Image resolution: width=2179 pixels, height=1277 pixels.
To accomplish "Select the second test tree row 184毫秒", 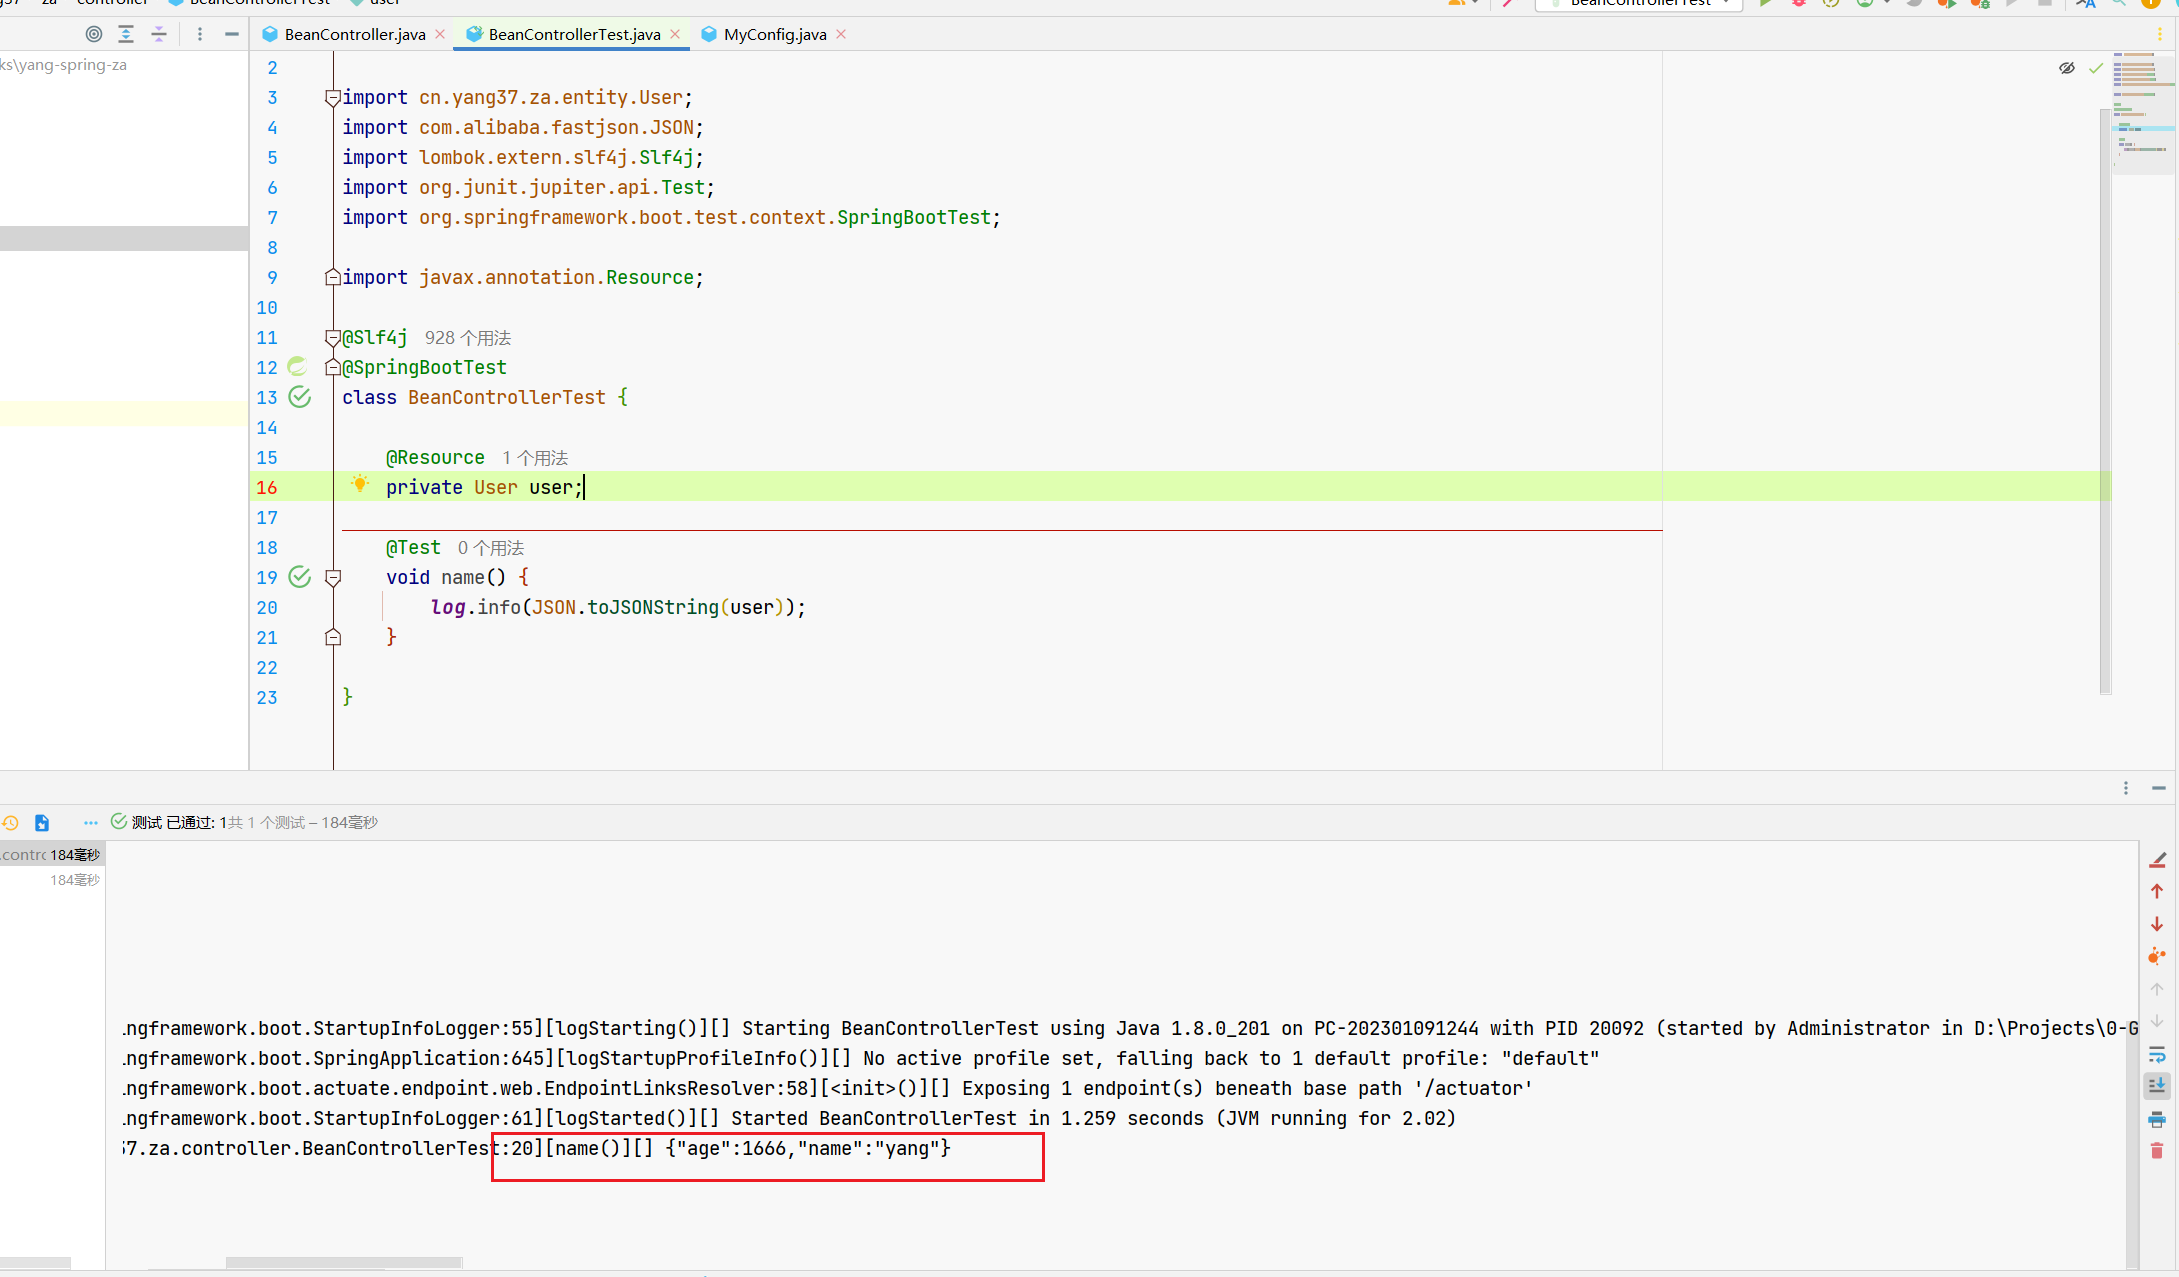I will click(52, 880).
